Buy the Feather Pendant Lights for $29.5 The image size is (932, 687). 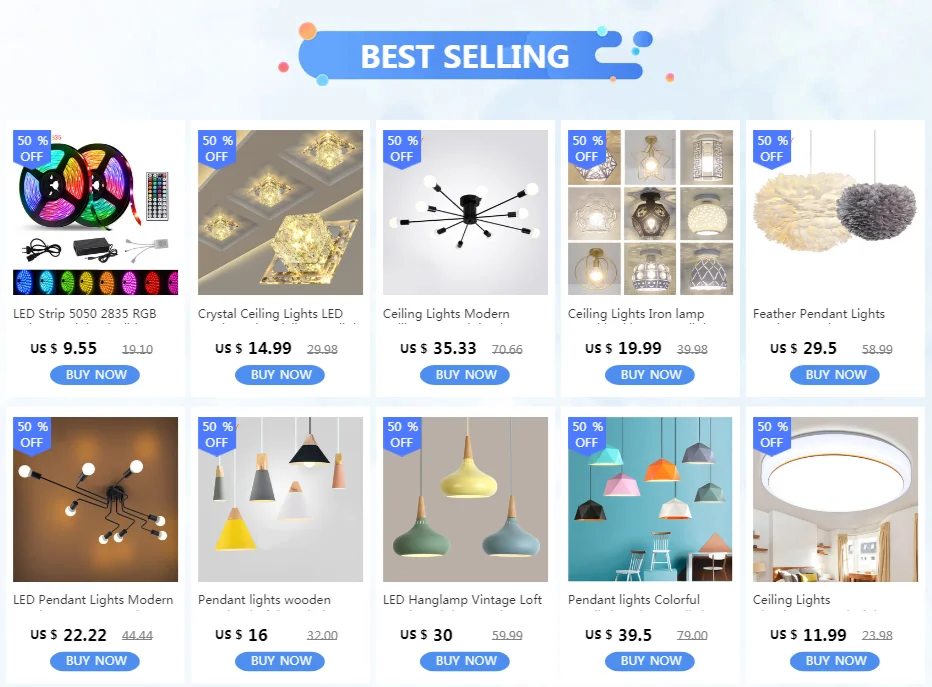(835, 375)
